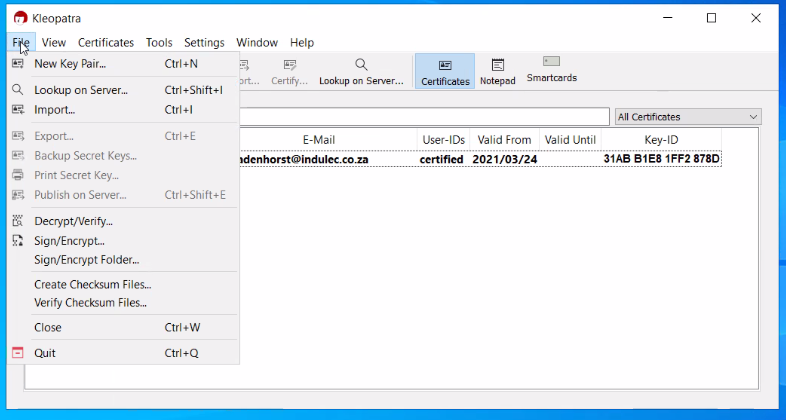Click the Export menu entry icon

pos(18,136)
